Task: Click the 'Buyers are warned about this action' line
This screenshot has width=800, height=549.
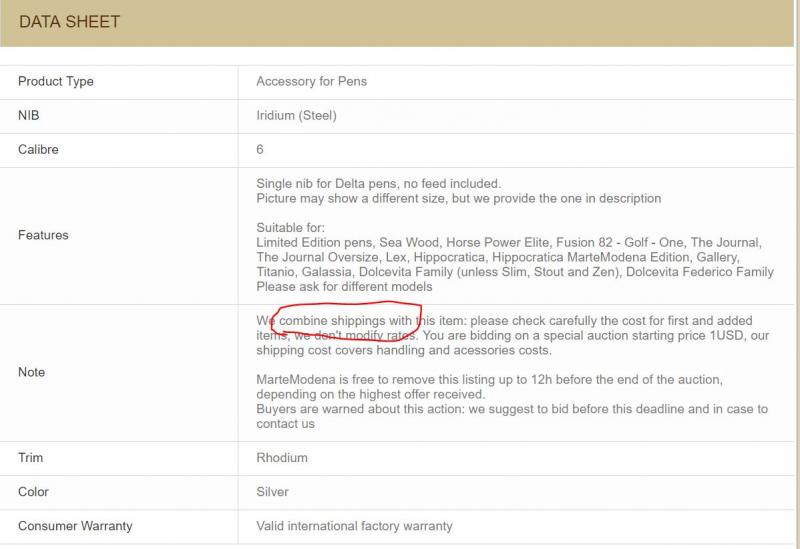Action: pos(511,409)
